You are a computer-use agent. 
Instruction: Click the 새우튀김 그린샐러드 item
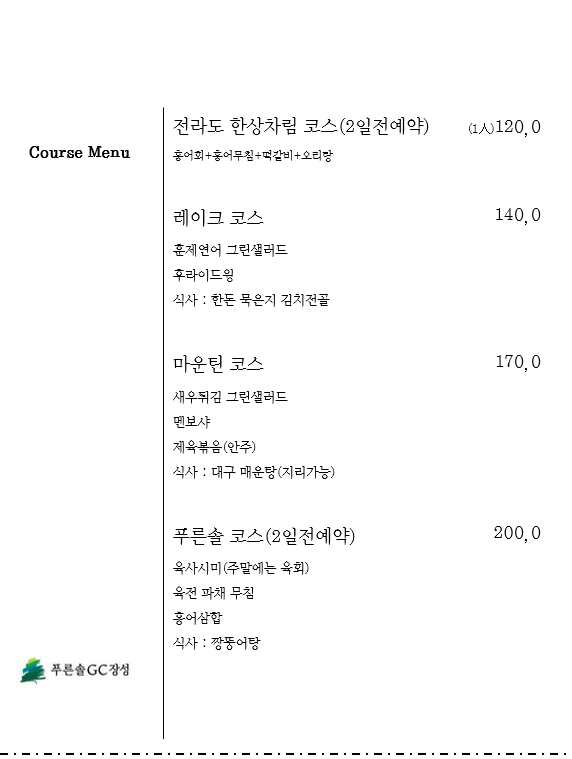[x=230, y=397]
